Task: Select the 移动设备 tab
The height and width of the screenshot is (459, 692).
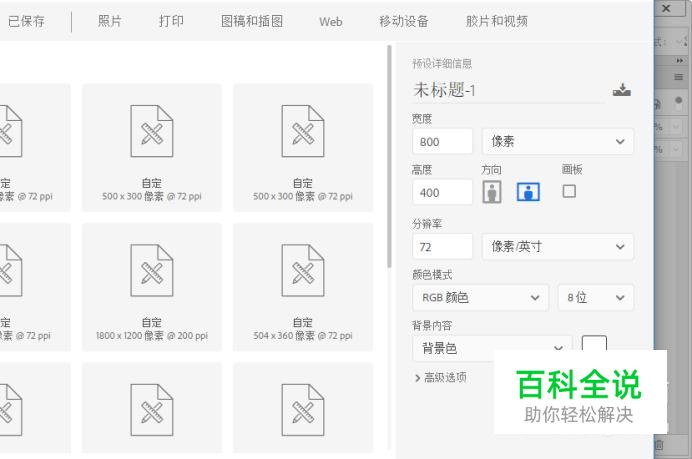Action: [404, 21]
